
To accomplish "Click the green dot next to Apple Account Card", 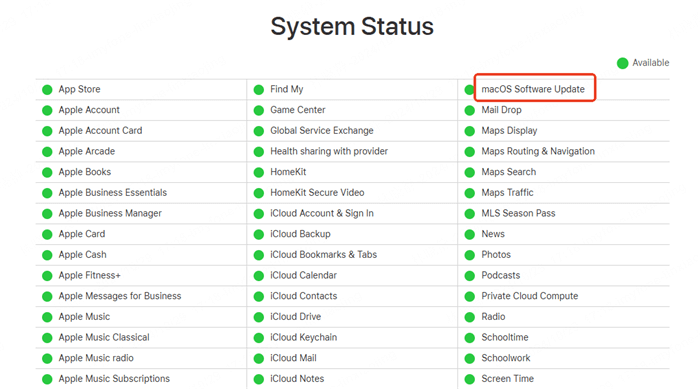I will point(47,131).
